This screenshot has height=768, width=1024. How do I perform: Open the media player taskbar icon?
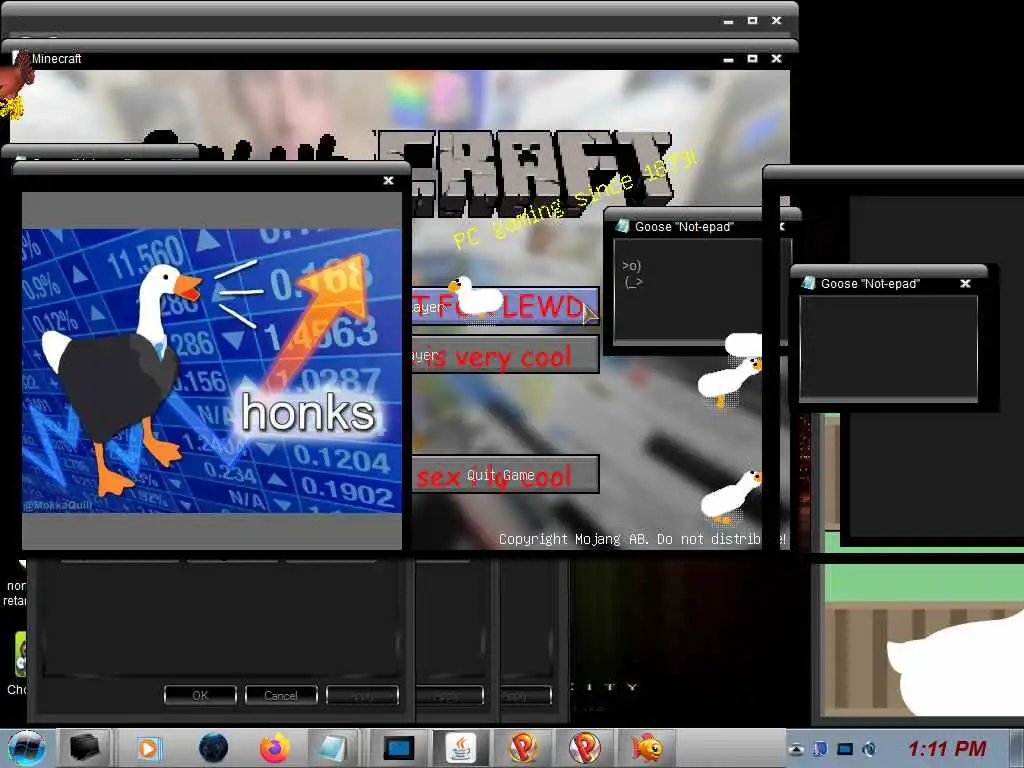point(148,748)
